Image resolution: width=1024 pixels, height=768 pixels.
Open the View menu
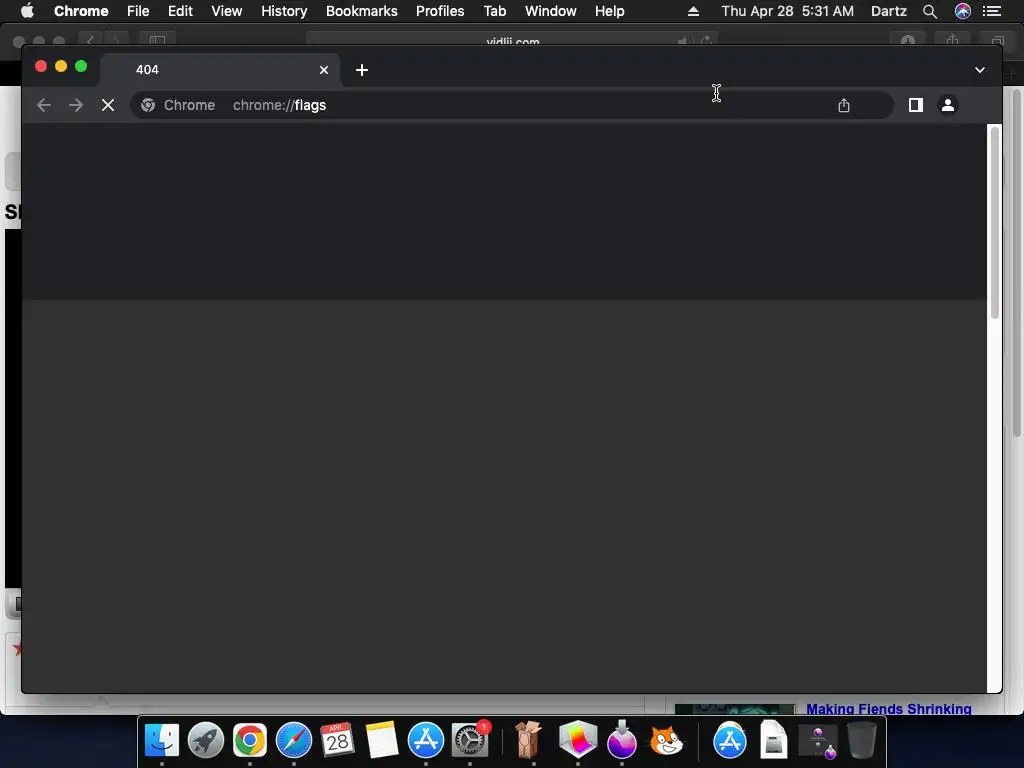click(x=227, y=11)
